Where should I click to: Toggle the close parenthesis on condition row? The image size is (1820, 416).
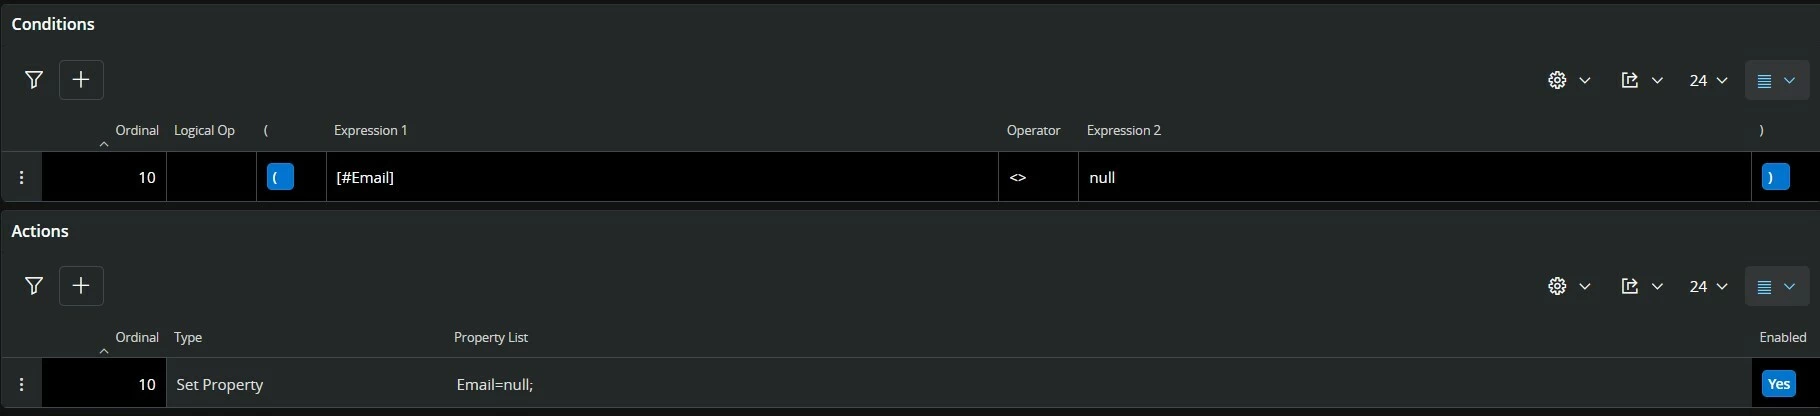(x=1775, y=177)
